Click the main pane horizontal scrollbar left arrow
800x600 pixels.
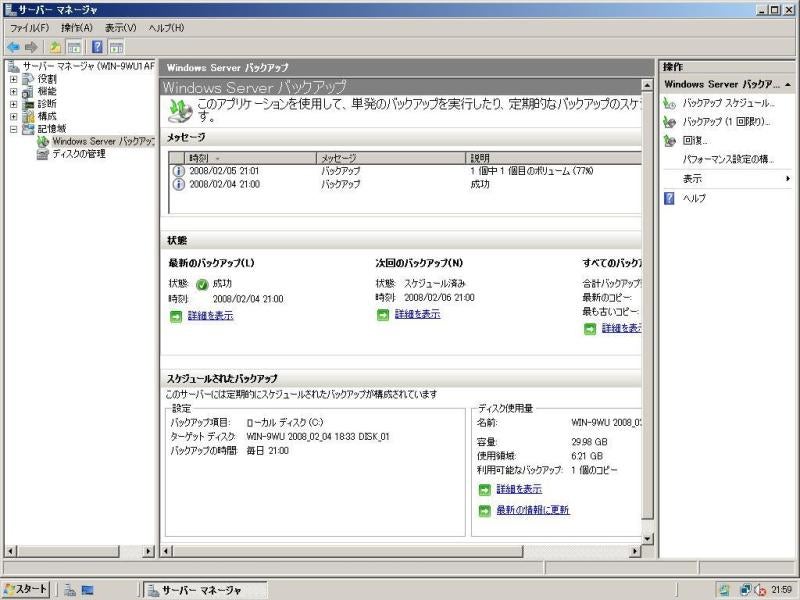click(166, 551)
